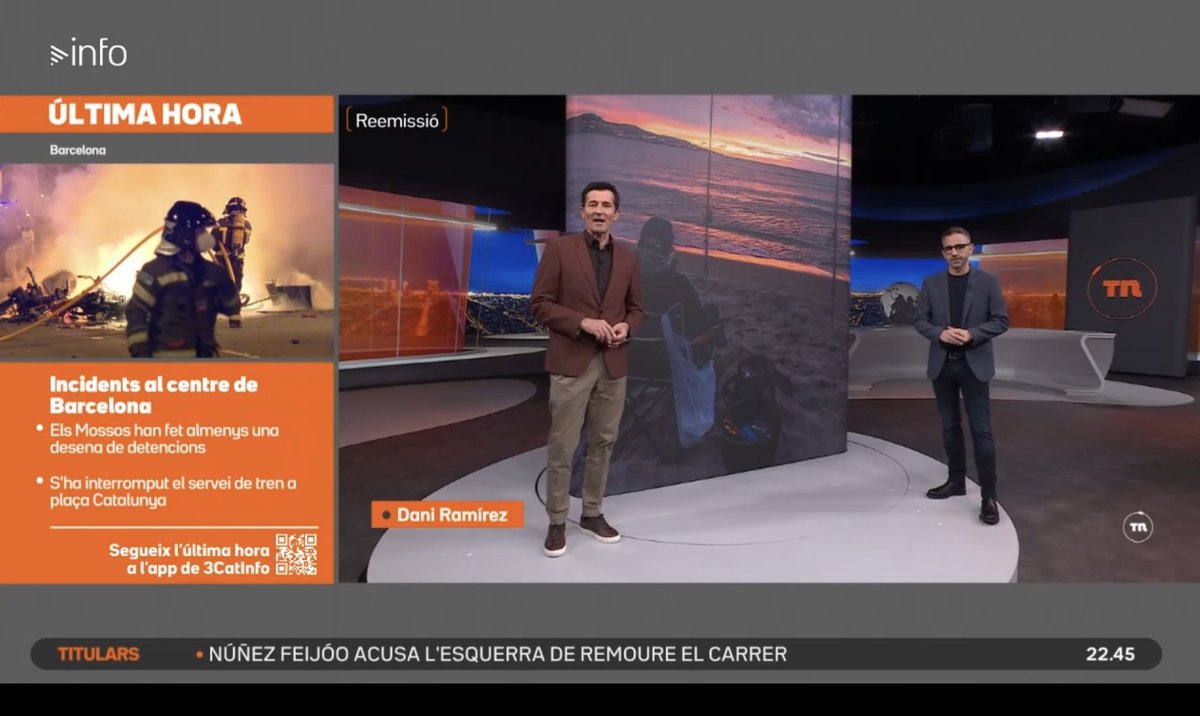Click the Dani Ramírez name caption
Screen dimensions: 1200x716
pos(447,515)
